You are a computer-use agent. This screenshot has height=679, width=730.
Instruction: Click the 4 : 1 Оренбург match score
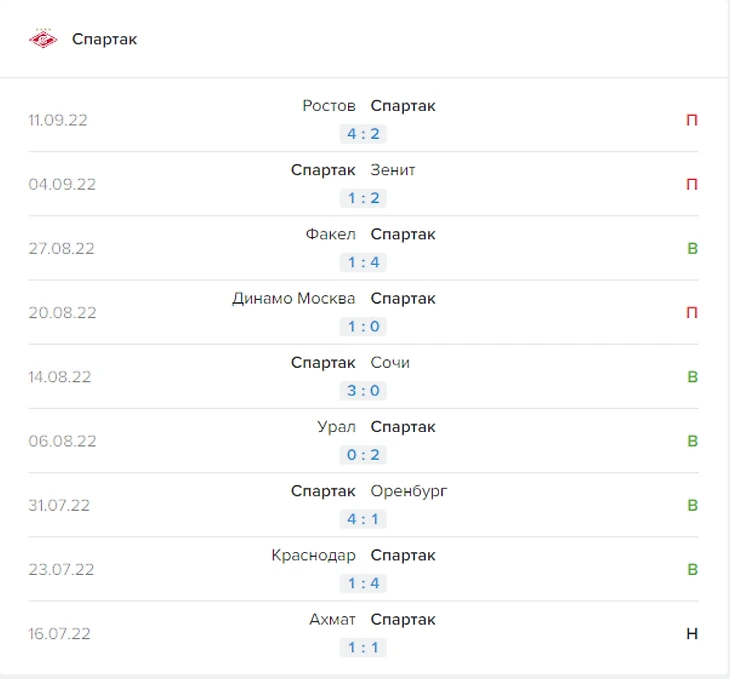(x=363, y=519)
